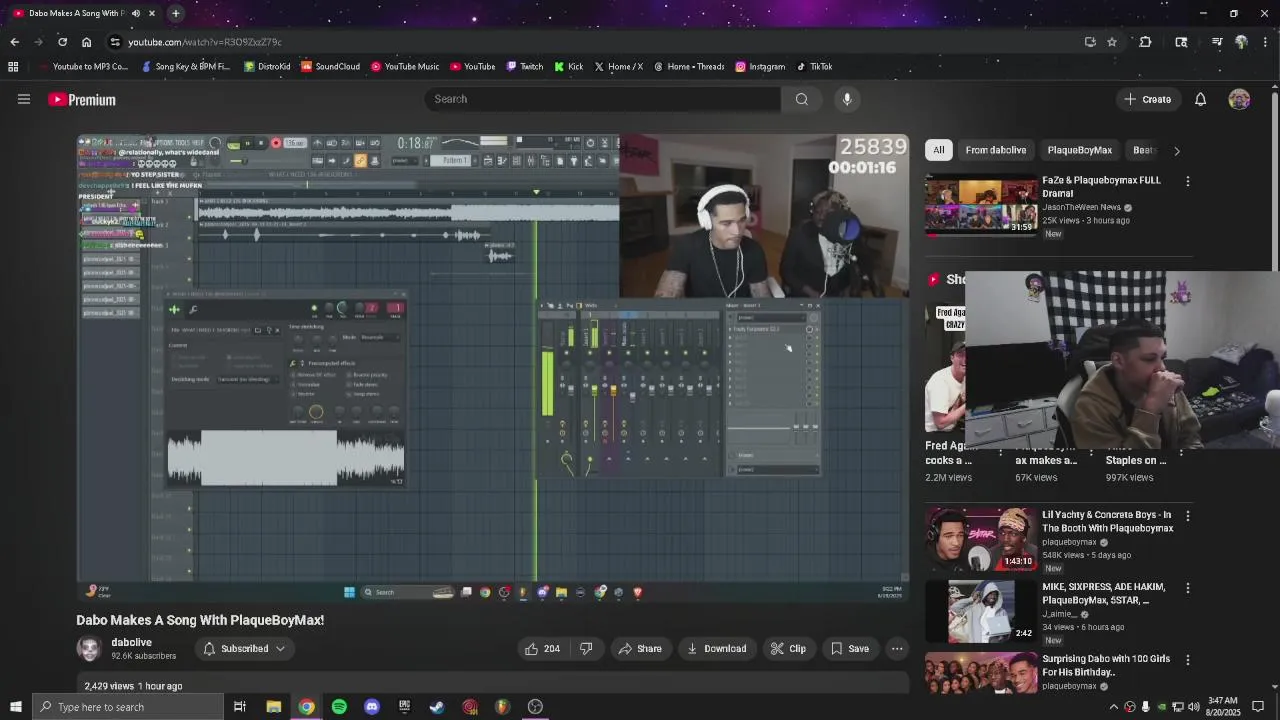This screenshot has width=1280, height=720.
Task: Open the DistroKid bookmark
Action: pyautogui.click(x=267, y=67)
